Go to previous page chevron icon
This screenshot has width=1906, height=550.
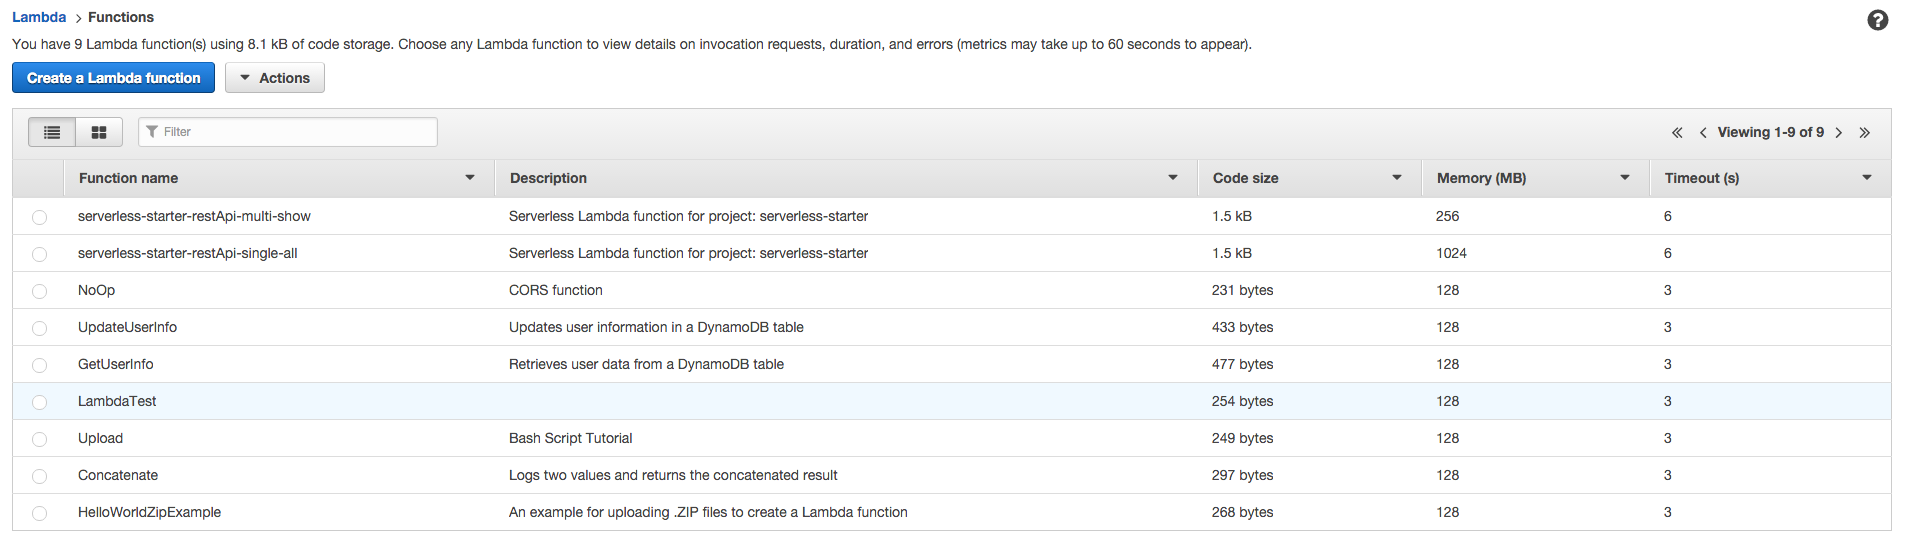1703,132
